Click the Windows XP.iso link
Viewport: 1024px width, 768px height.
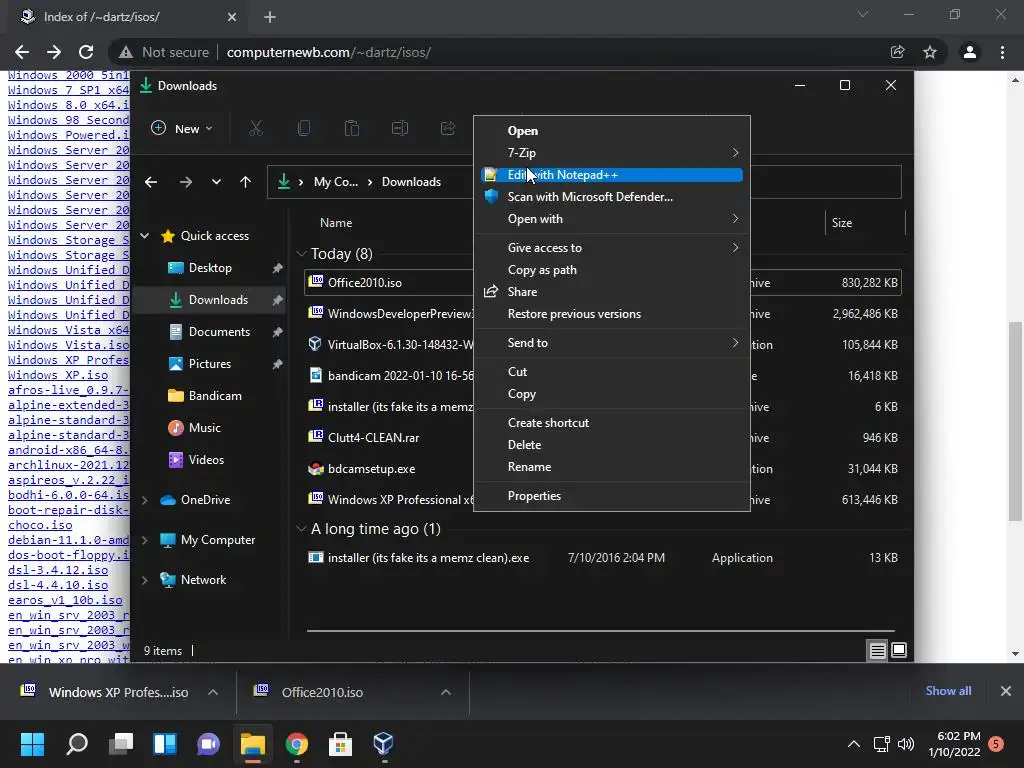click(x=58, y=376)
